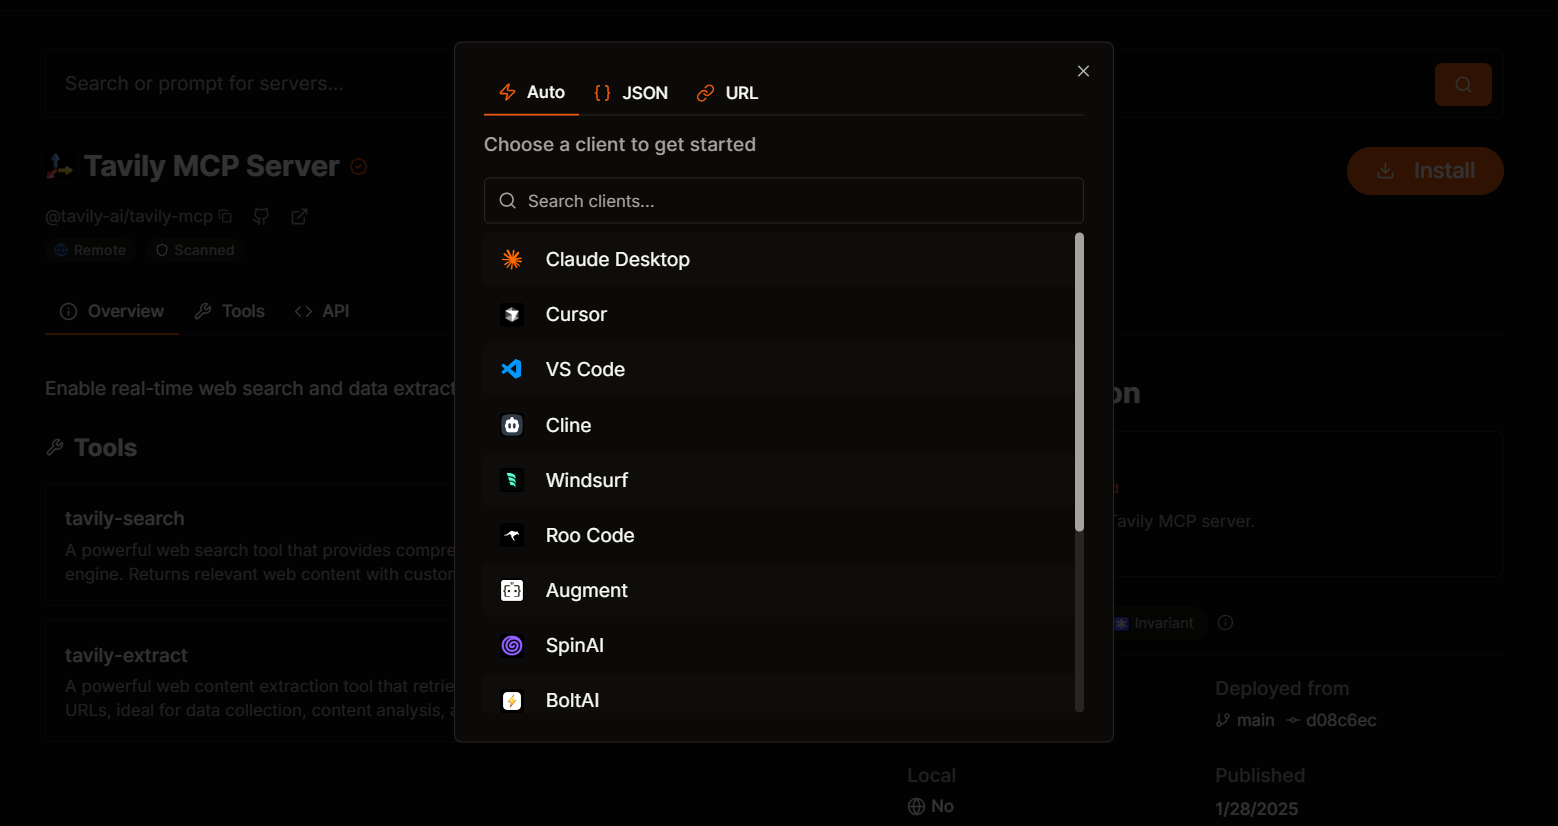Viewport: 1558px width, 826px height.
Task: Click the client list scrollbar thumb
Action: point(1079,382)
